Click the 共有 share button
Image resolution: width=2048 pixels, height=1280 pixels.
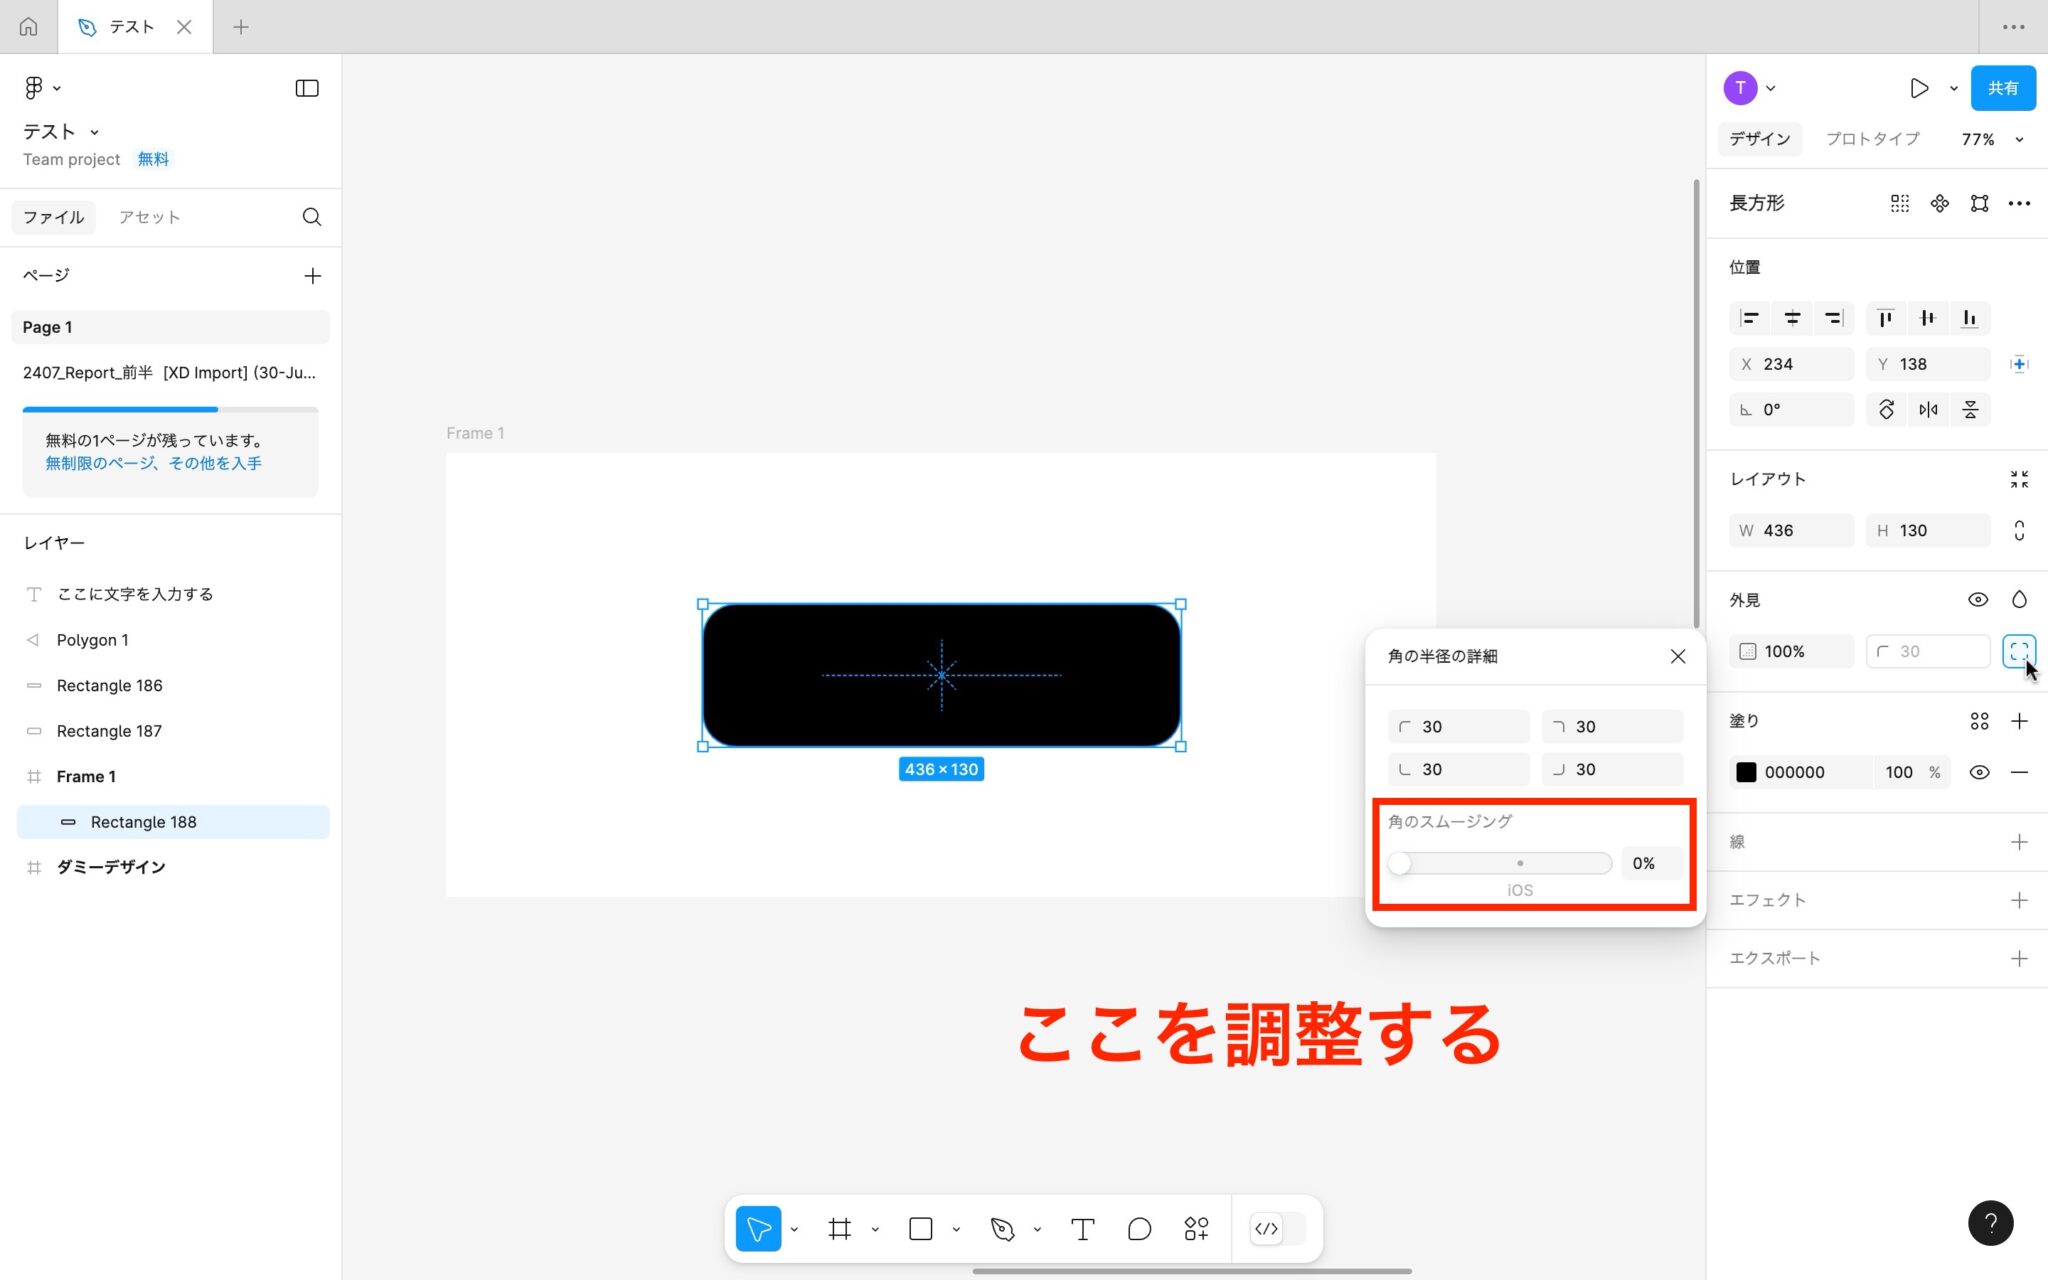coord(2001,87)
